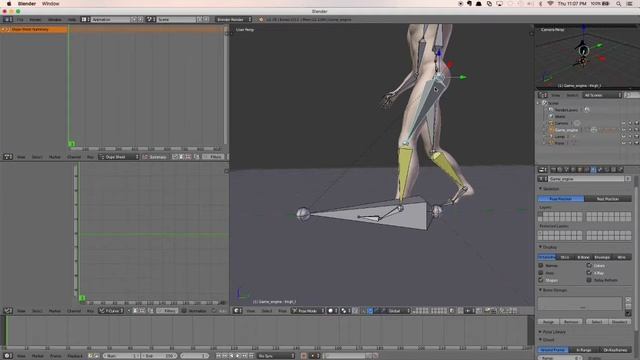
Task: Open the File menu in Info header
Action: tap(20, 20)
